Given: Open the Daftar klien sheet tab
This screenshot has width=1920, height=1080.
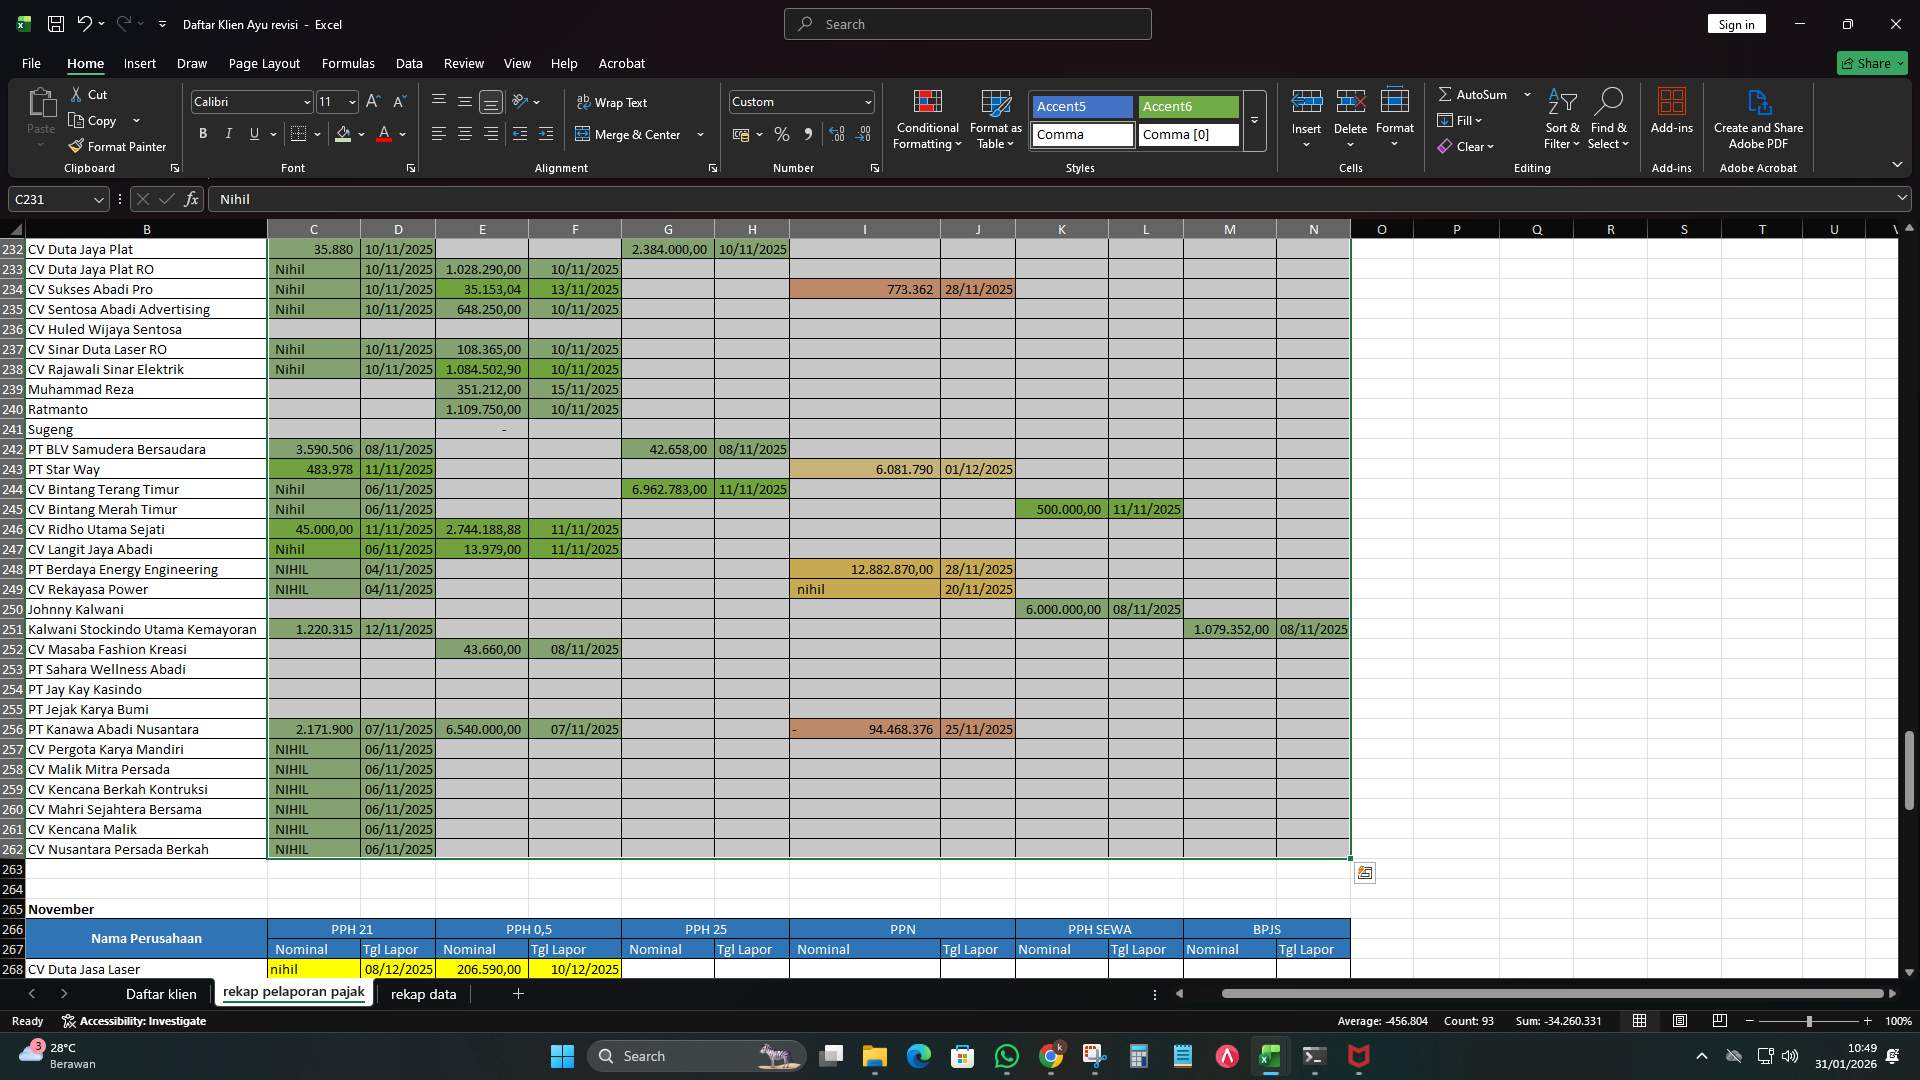Looking at the screenshot, I should tap(161, 994).
